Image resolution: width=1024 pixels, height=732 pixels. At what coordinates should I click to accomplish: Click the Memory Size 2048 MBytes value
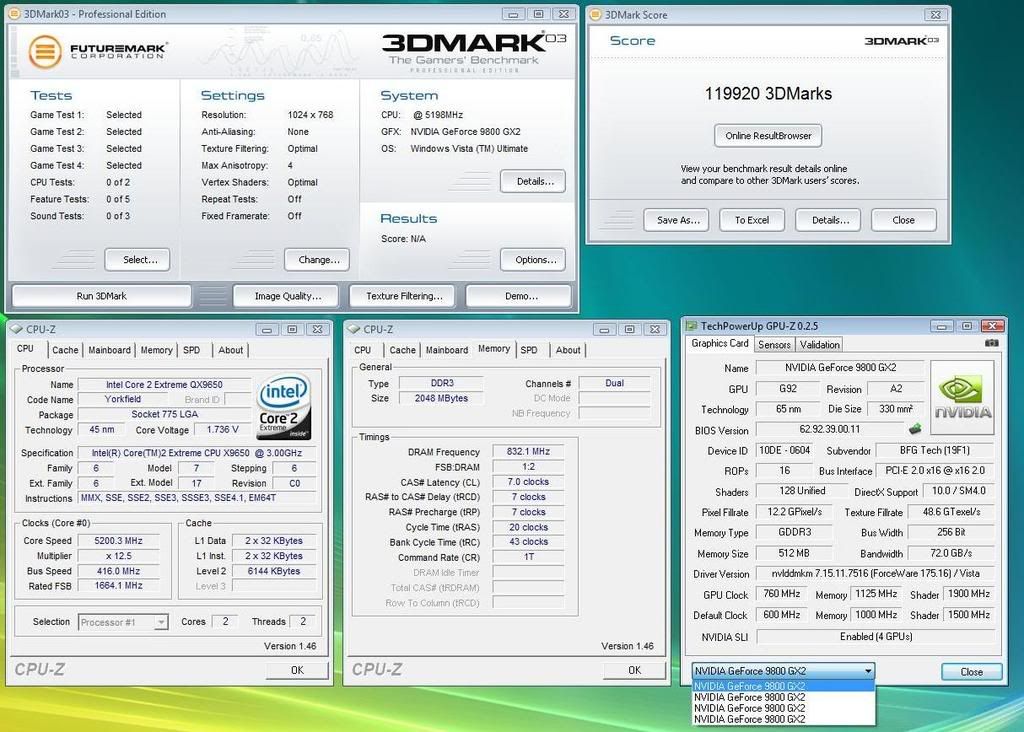point(441,398)
